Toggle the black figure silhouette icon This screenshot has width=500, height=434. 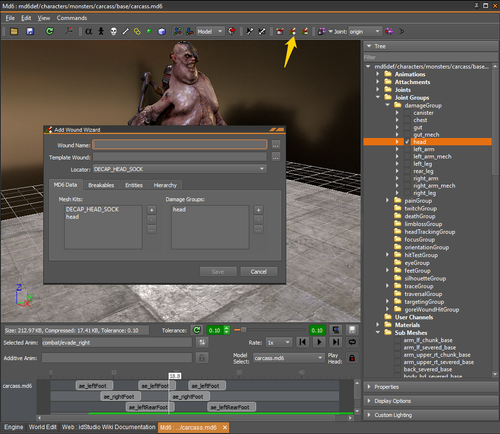[101, 31]
